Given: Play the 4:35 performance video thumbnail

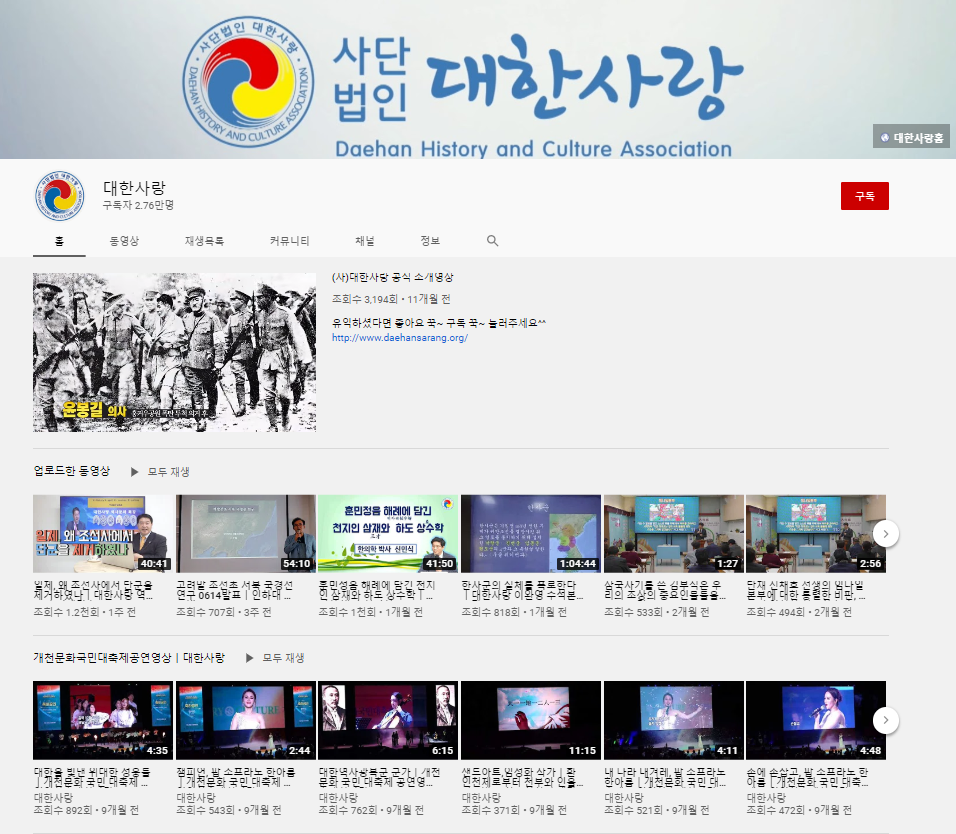Looking at the screenshot, I should tap(102, 721).
